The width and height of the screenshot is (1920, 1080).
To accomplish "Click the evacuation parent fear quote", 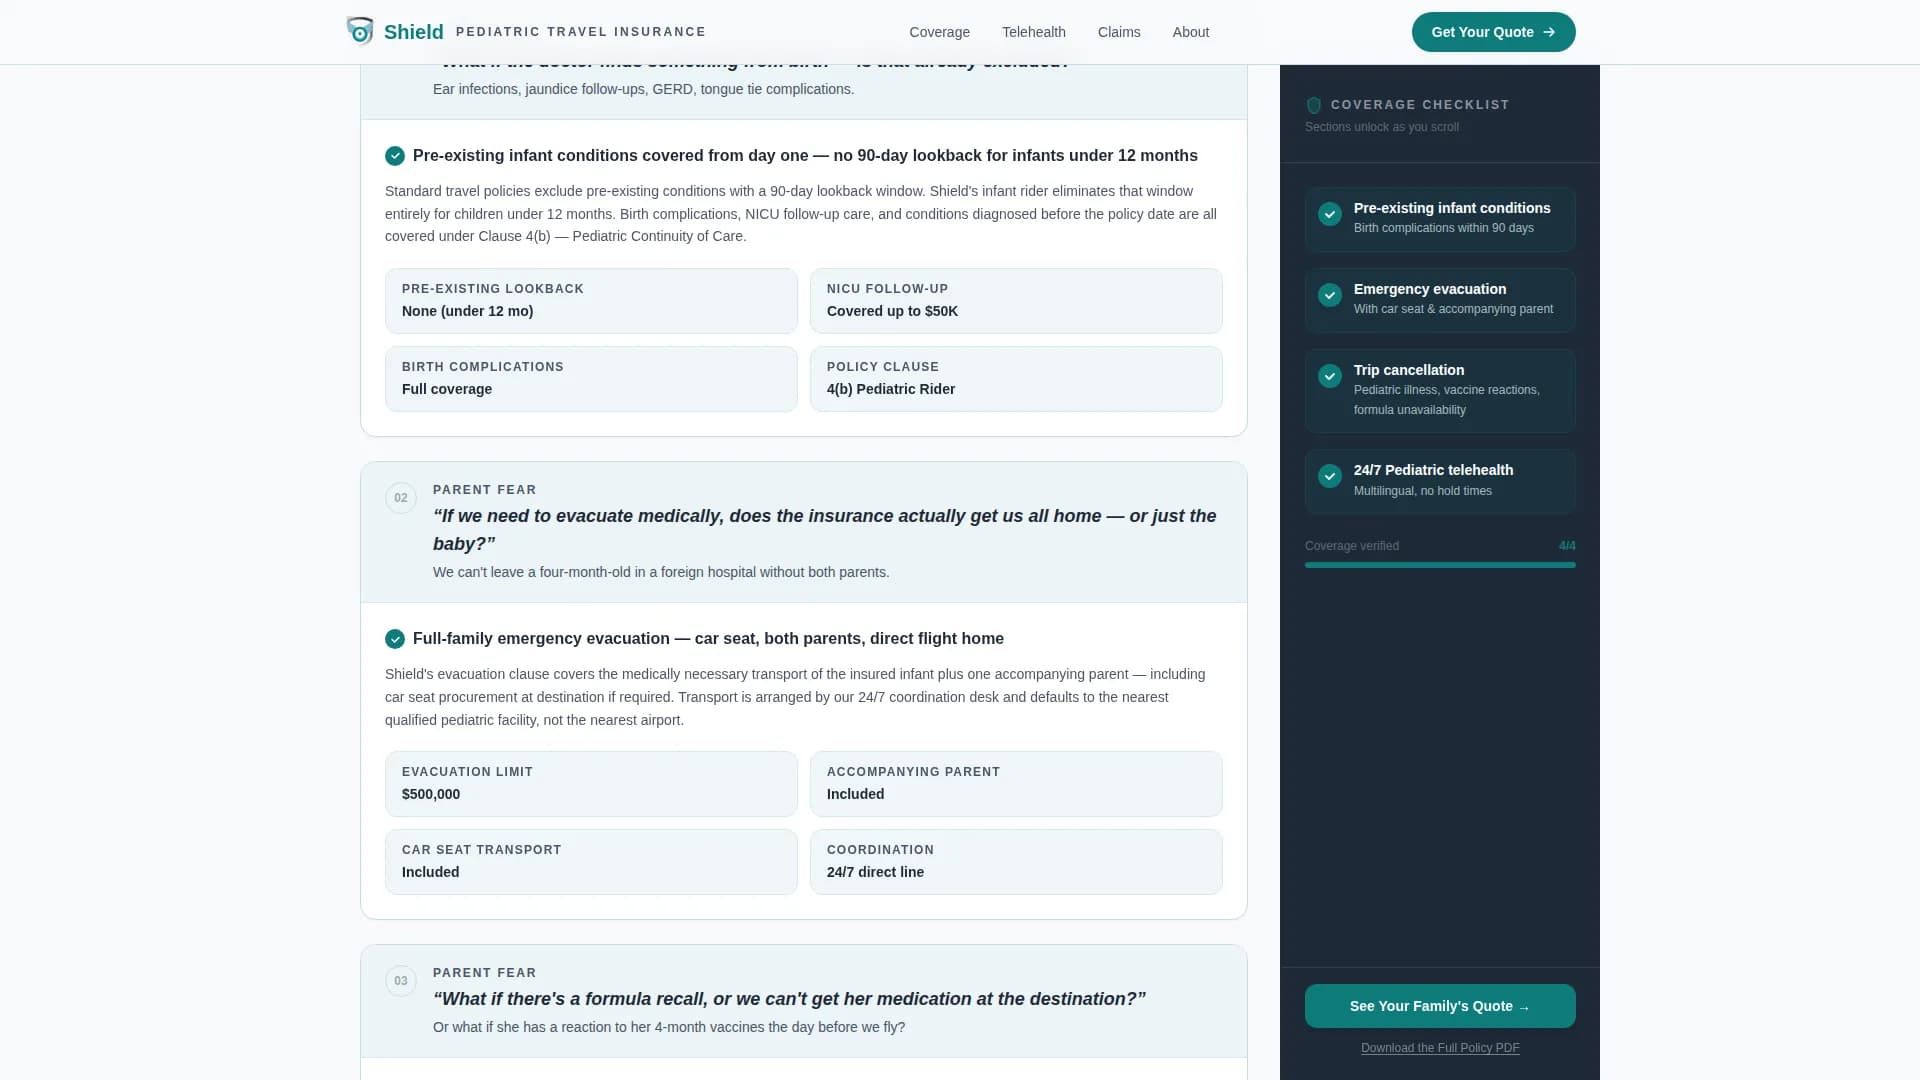I will (x=825, y=530).
